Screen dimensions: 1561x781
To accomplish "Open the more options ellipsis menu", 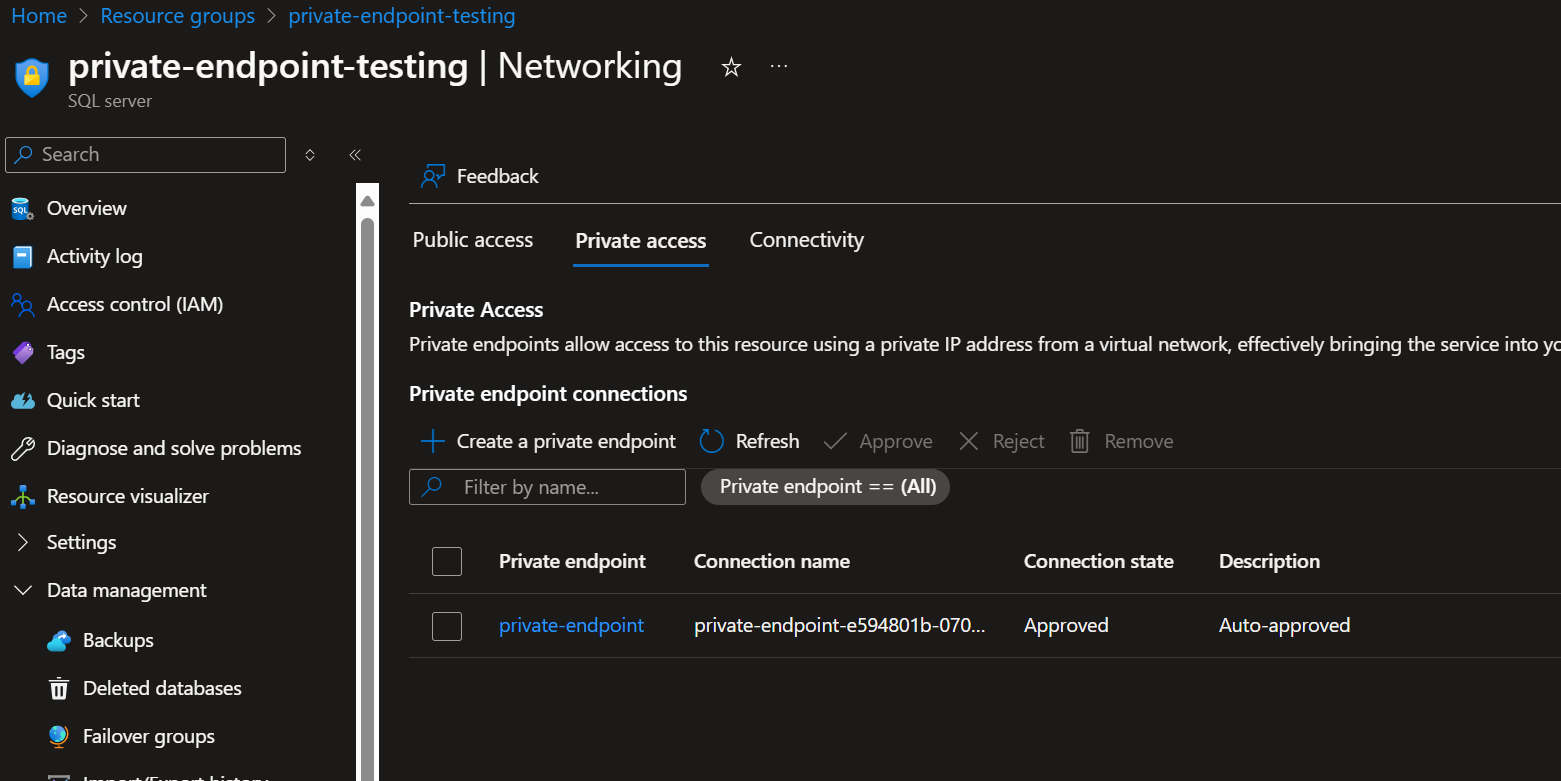I will point(779,66).
